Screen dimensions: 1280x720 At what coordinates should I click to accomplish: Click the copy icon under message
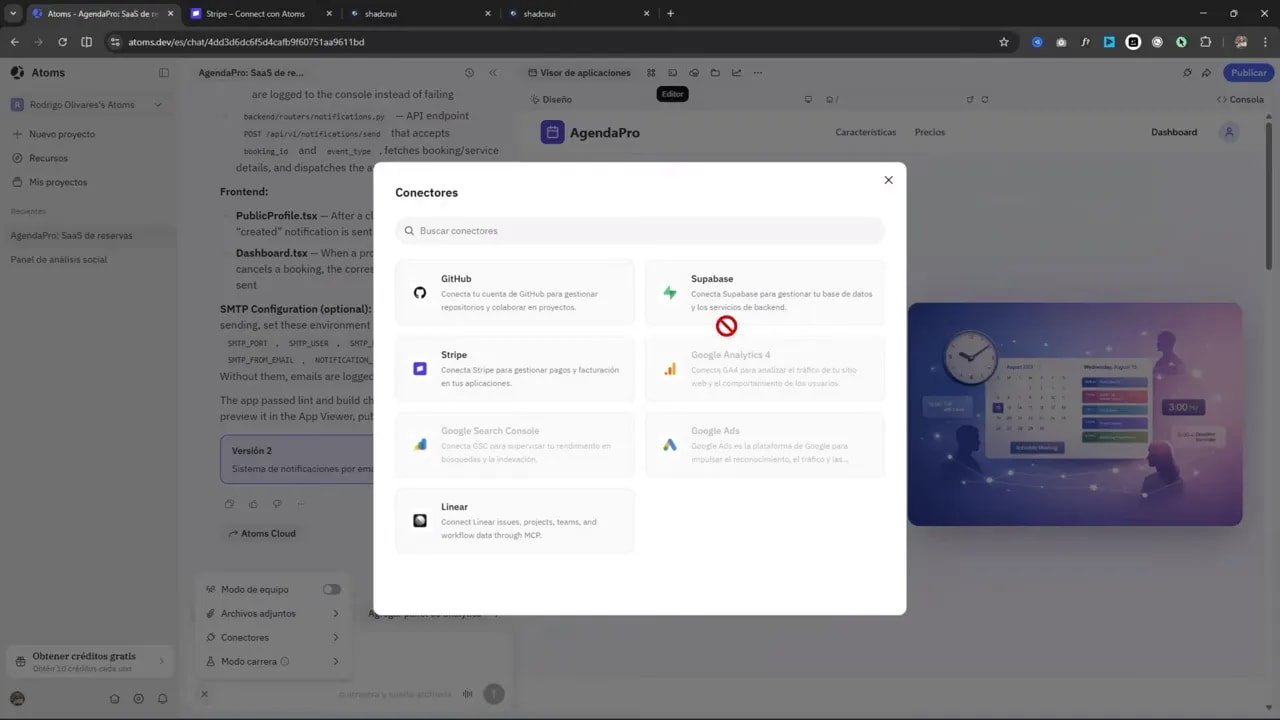pos(229,504)
